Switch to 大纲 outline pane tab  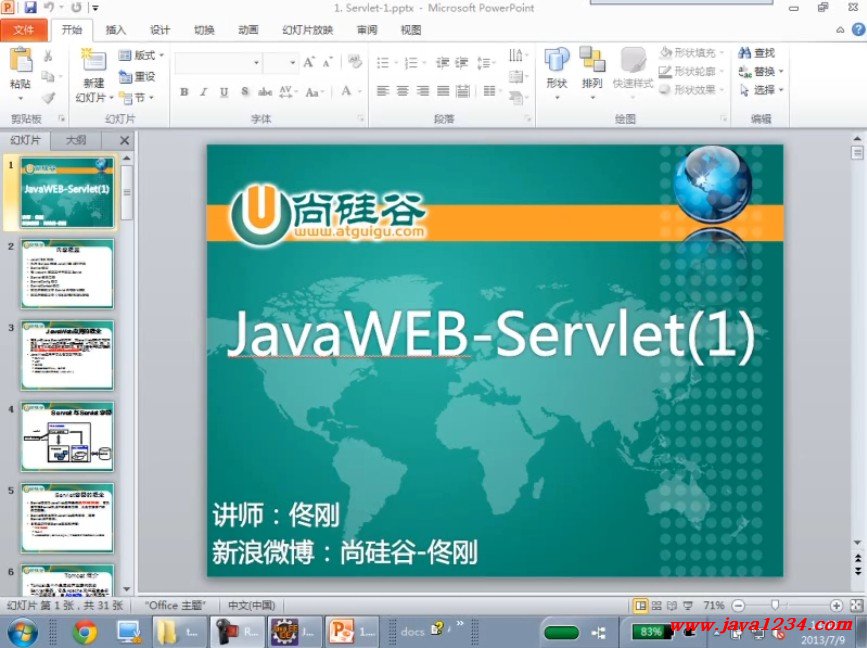click(76, 140)
